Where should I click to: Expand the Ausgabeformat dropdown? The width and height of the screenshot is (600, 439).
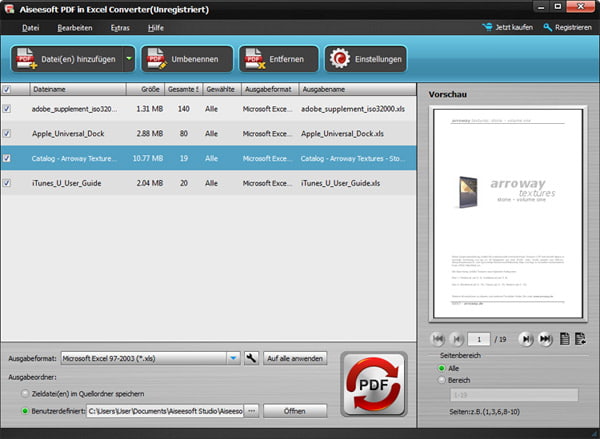tap(232, 357)
